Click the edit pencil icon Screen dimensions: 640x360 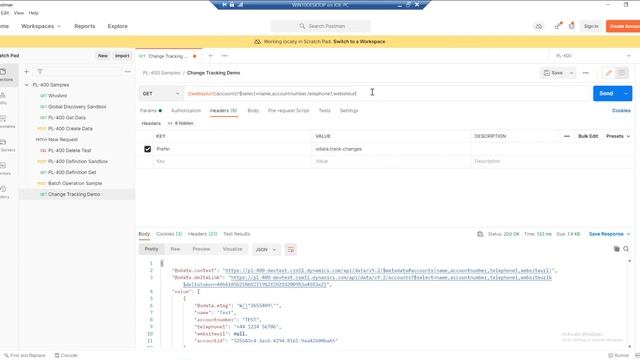(609, 73)
